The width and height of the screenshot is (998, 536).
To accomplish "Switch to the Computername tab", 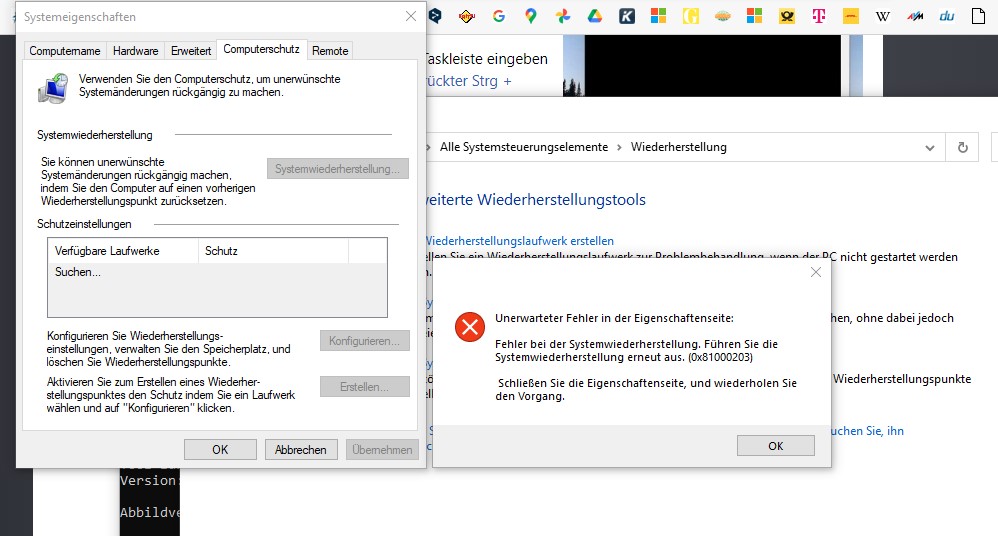I will click(x=65, y=51).
